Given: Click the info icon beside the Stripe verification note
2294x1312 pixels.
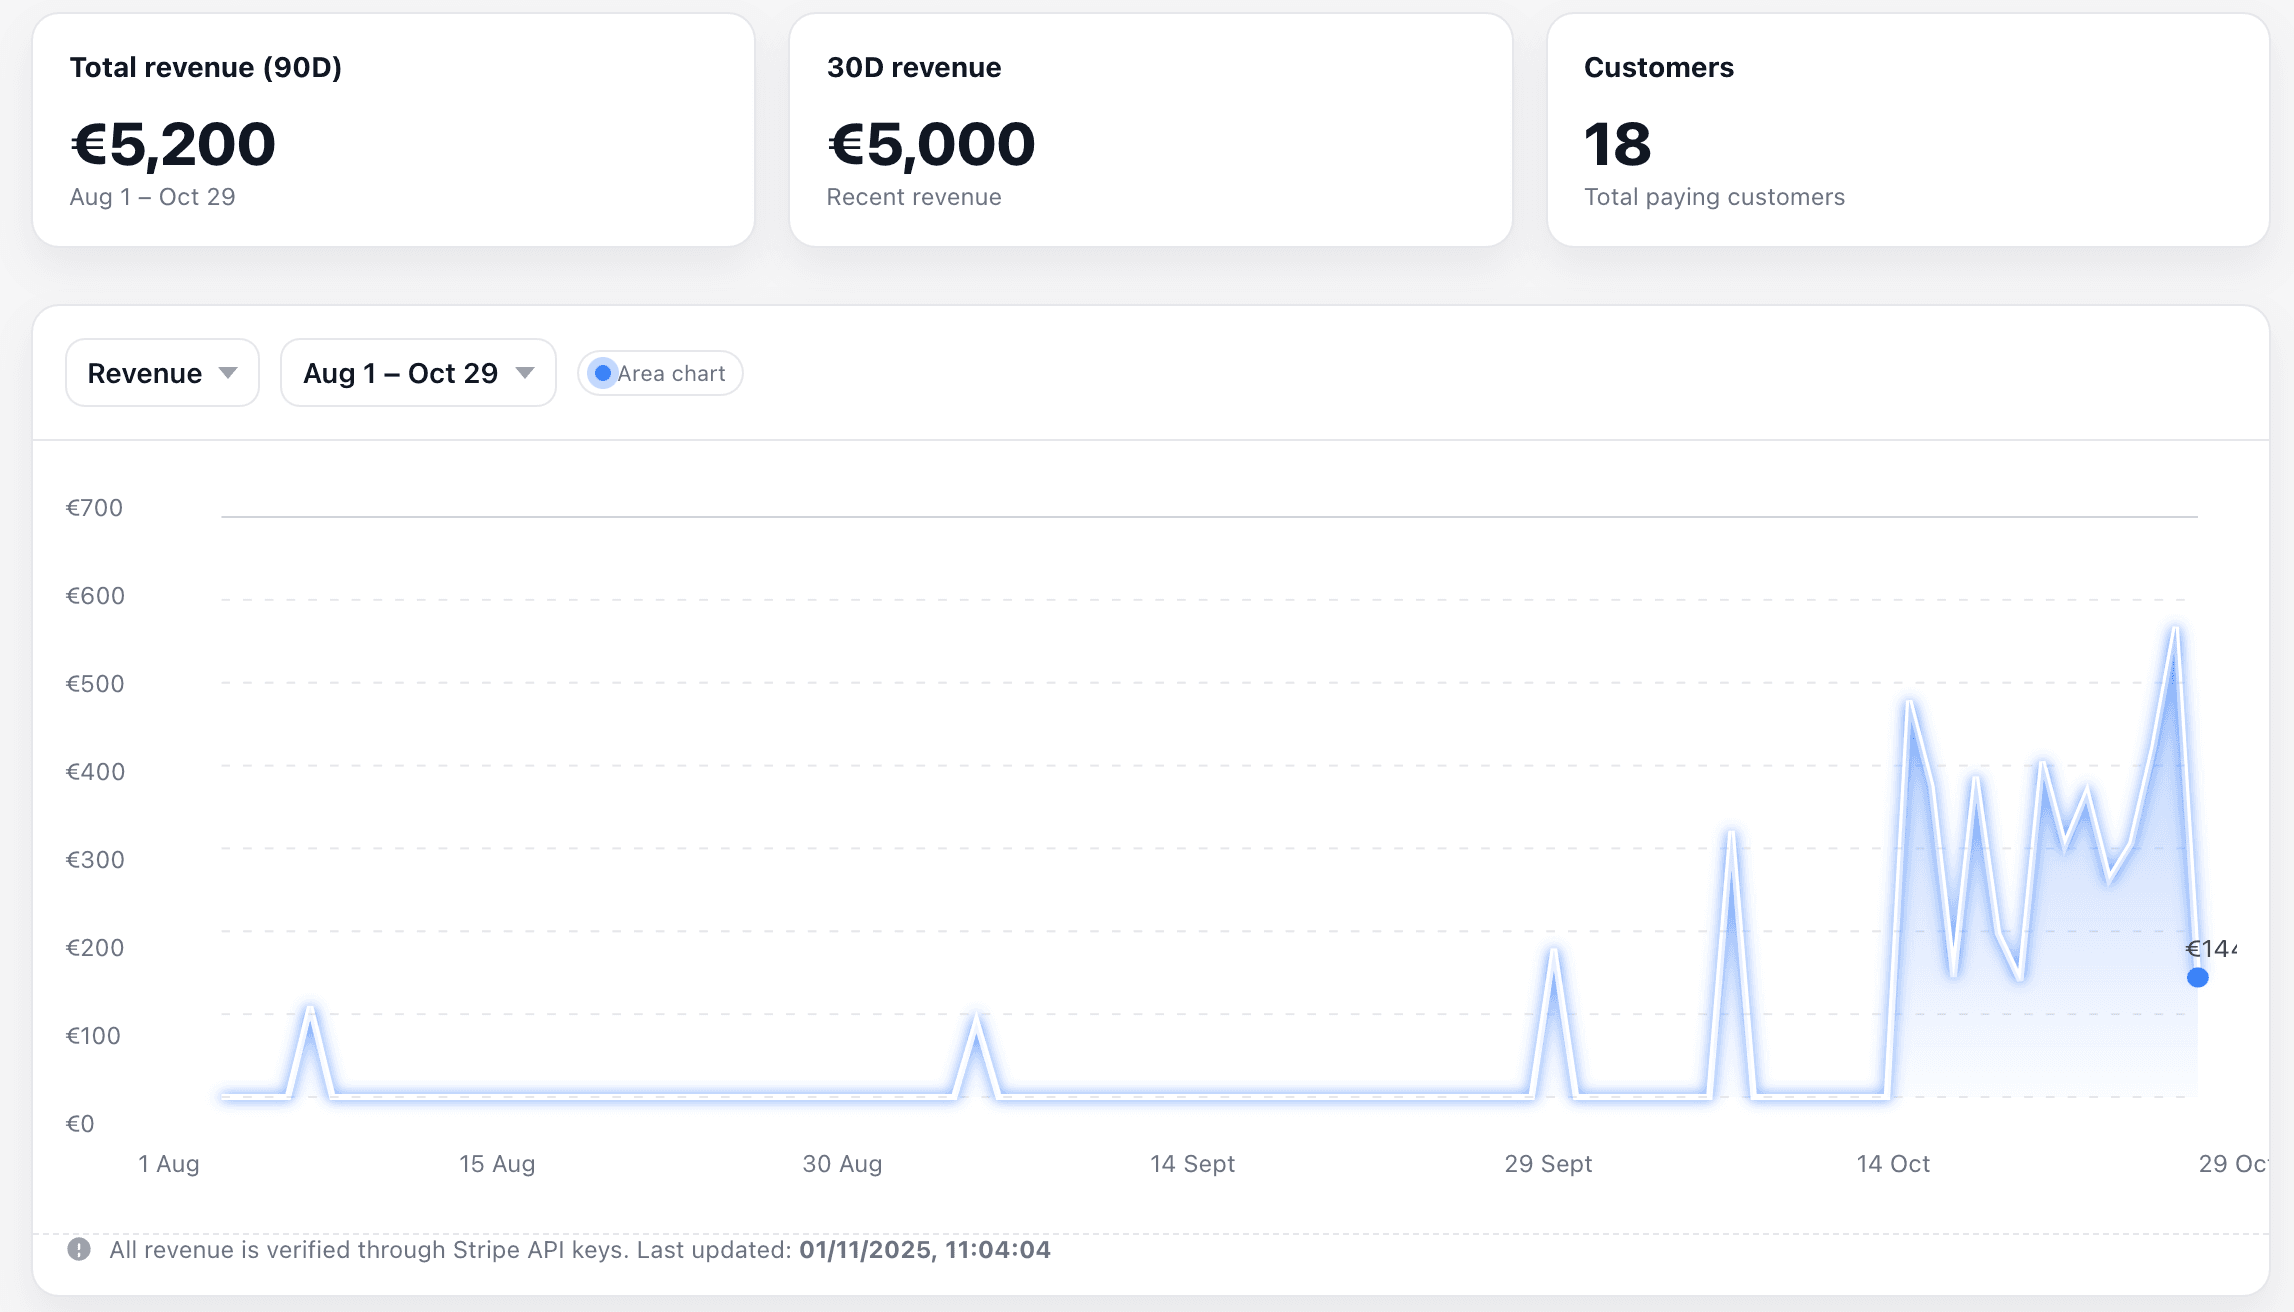Looking at the screenshot, I should (81, 1249).
